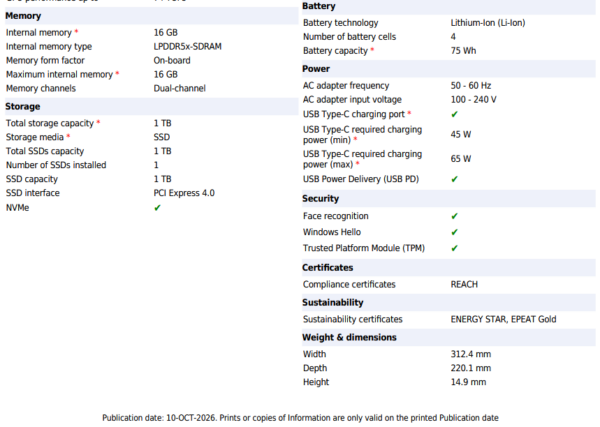The height and width of the screenshot is (427, 600).
Task: Click the Battery technology label
Action: (341, 23)
